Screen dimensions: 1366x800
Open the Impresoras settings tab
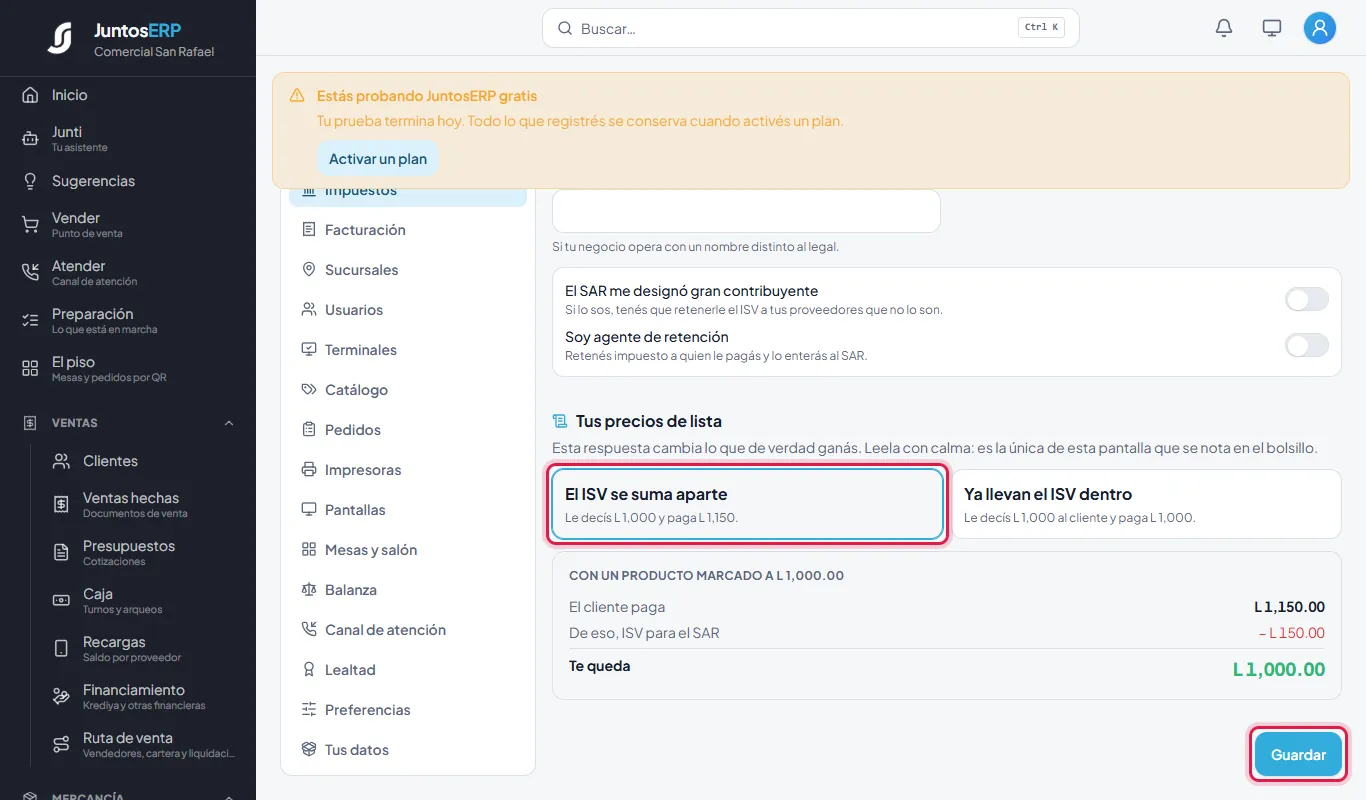[x=408, y=470]
